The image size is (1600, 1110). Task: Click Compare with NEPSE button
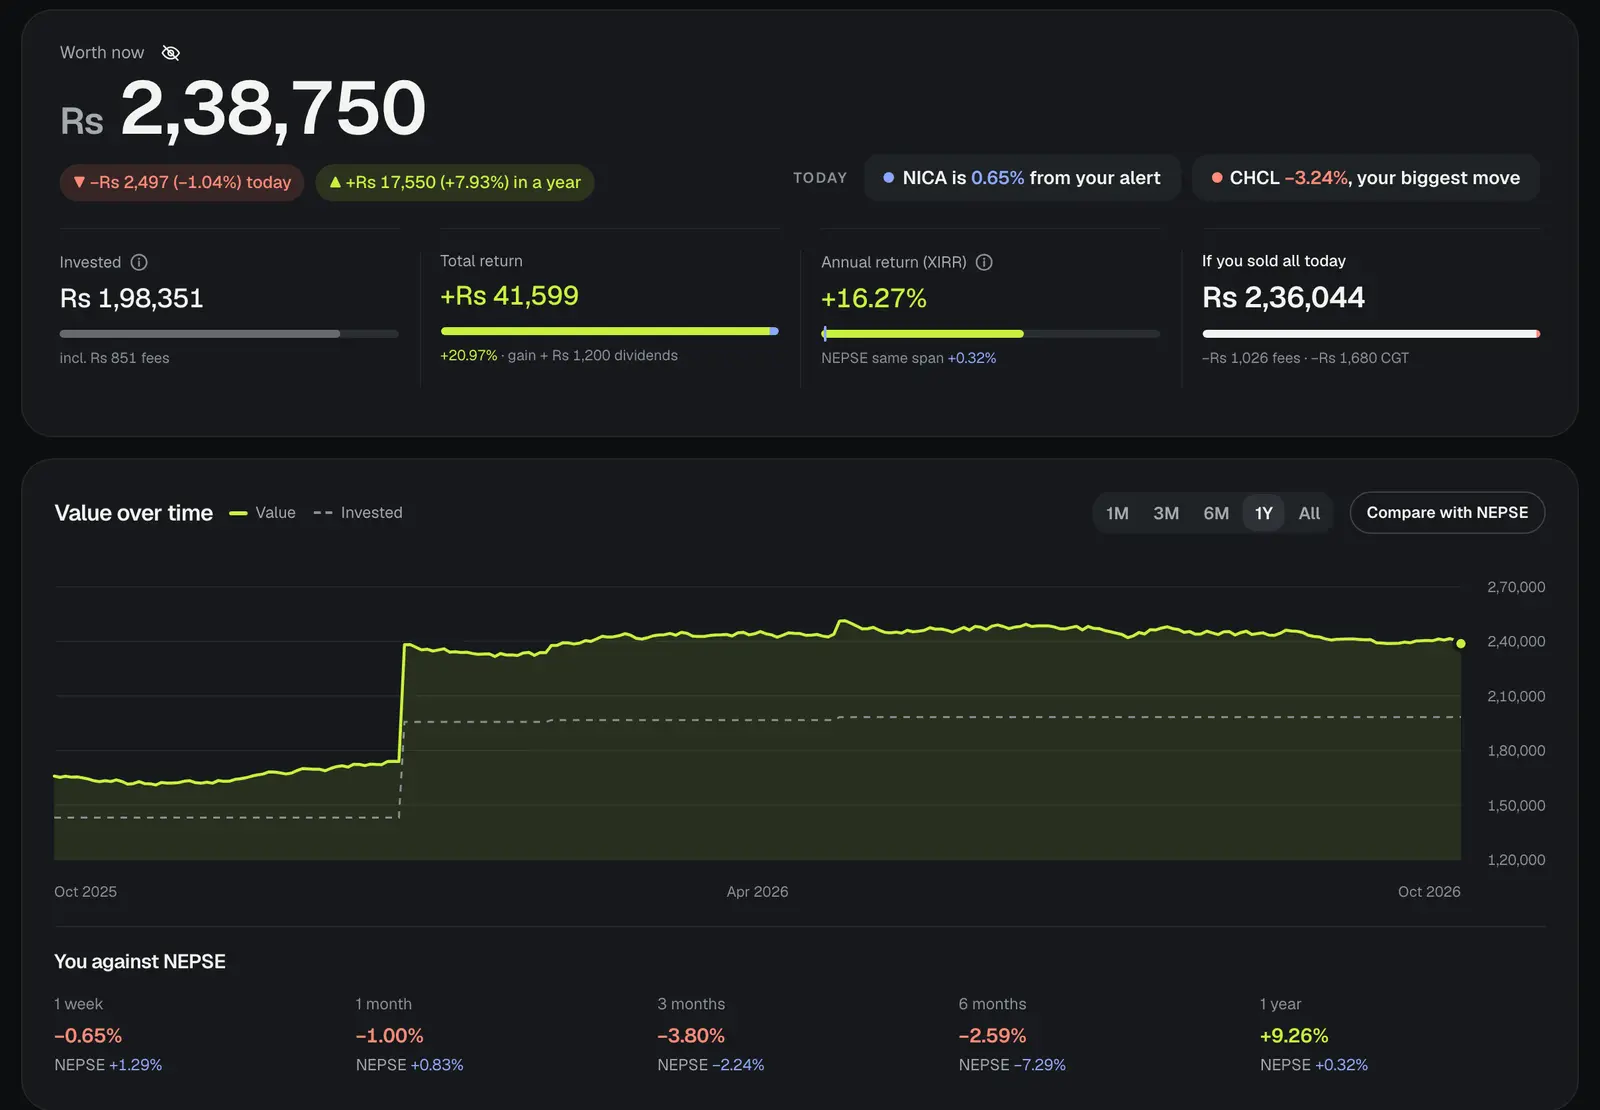pyautogui.click(x=1447, y=513)
